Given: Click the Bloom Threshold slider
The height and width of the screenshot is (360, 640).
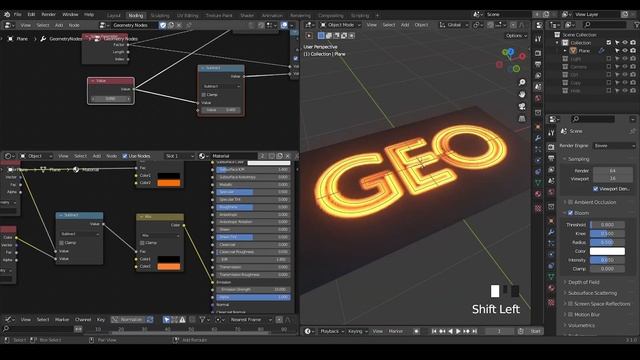Looking at the screenshot, I should pyautogui.click(x=607, y=225).
